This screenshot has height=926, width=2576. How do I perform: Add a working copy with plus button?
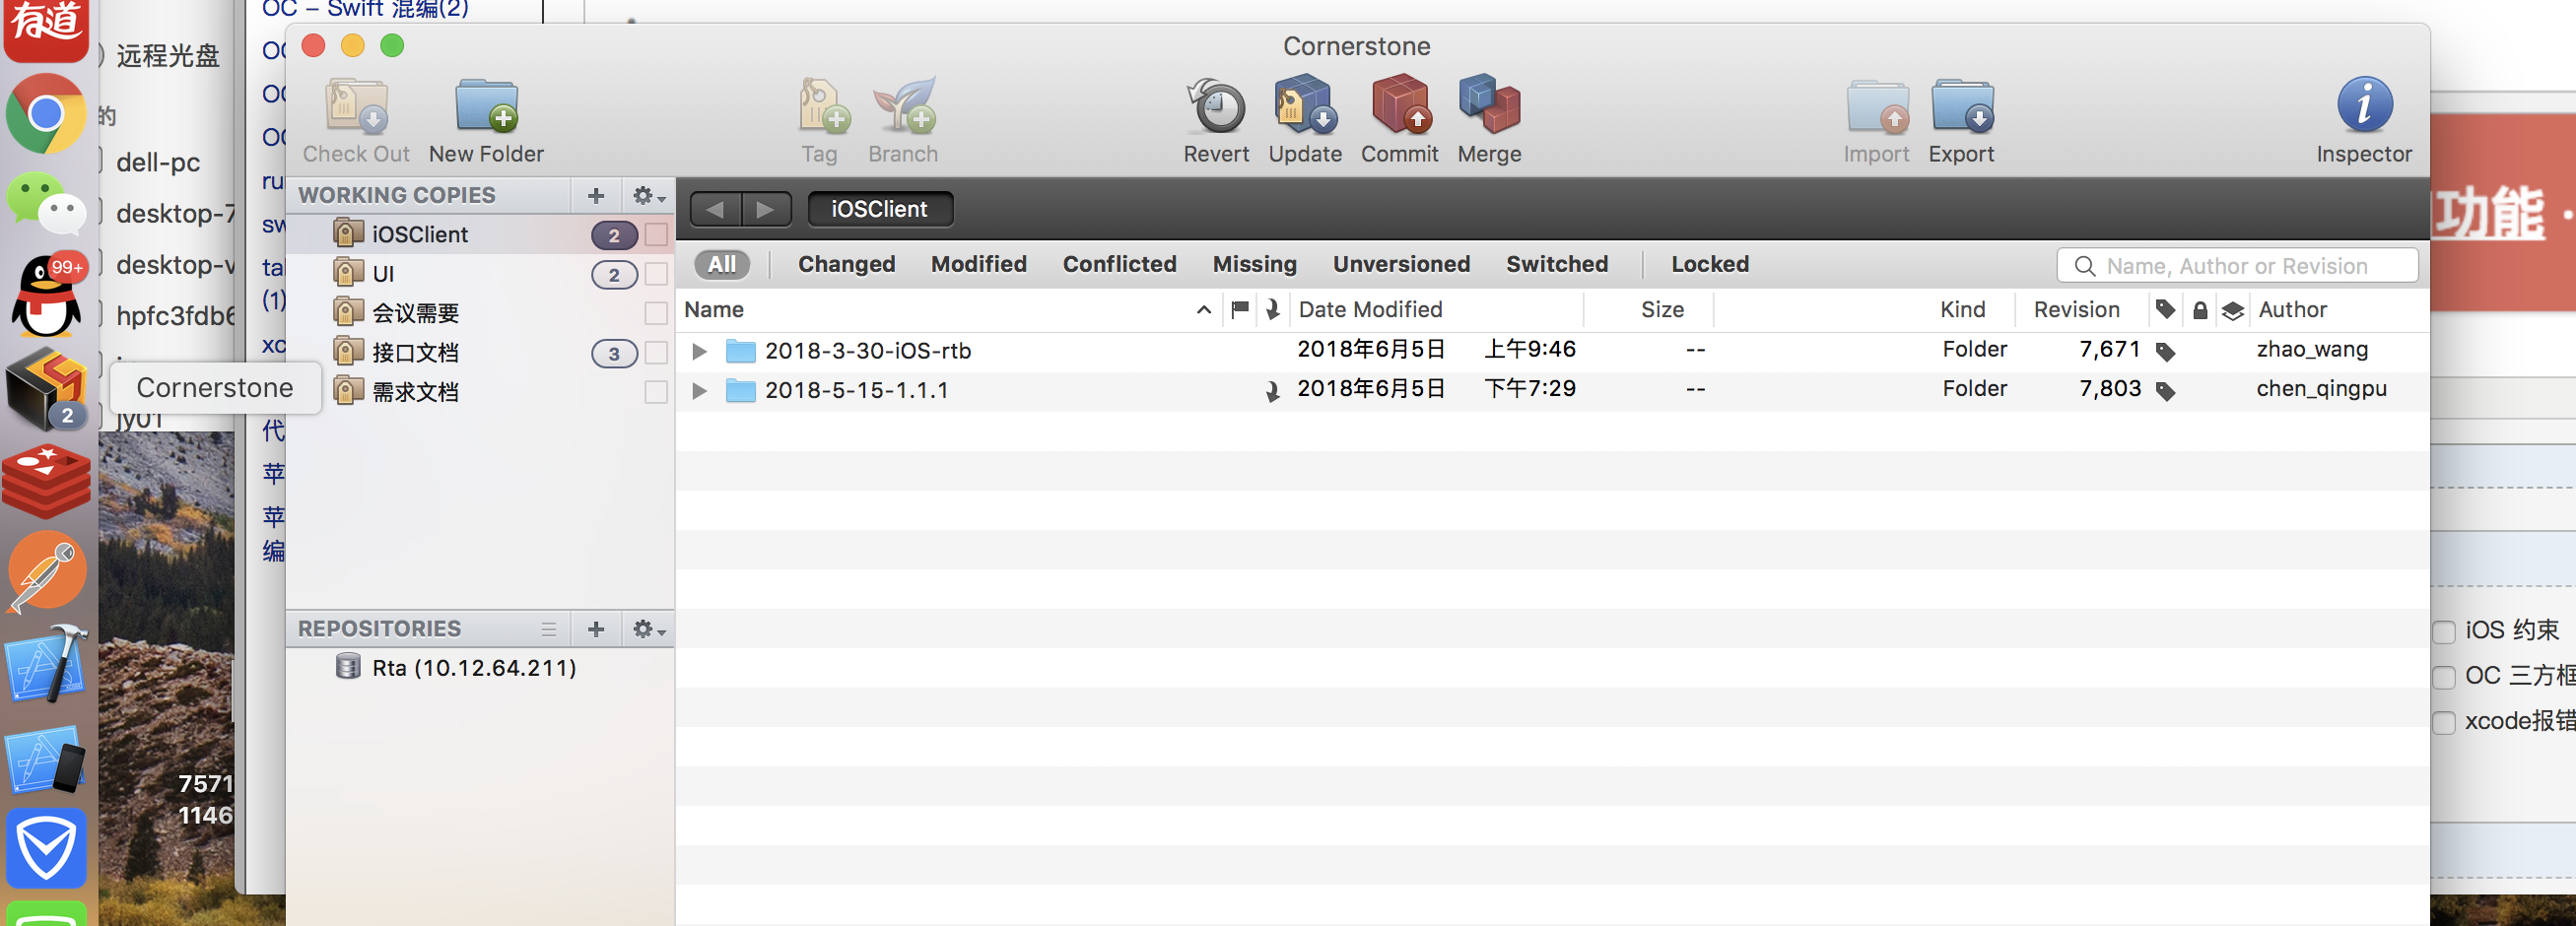point(596,195)
